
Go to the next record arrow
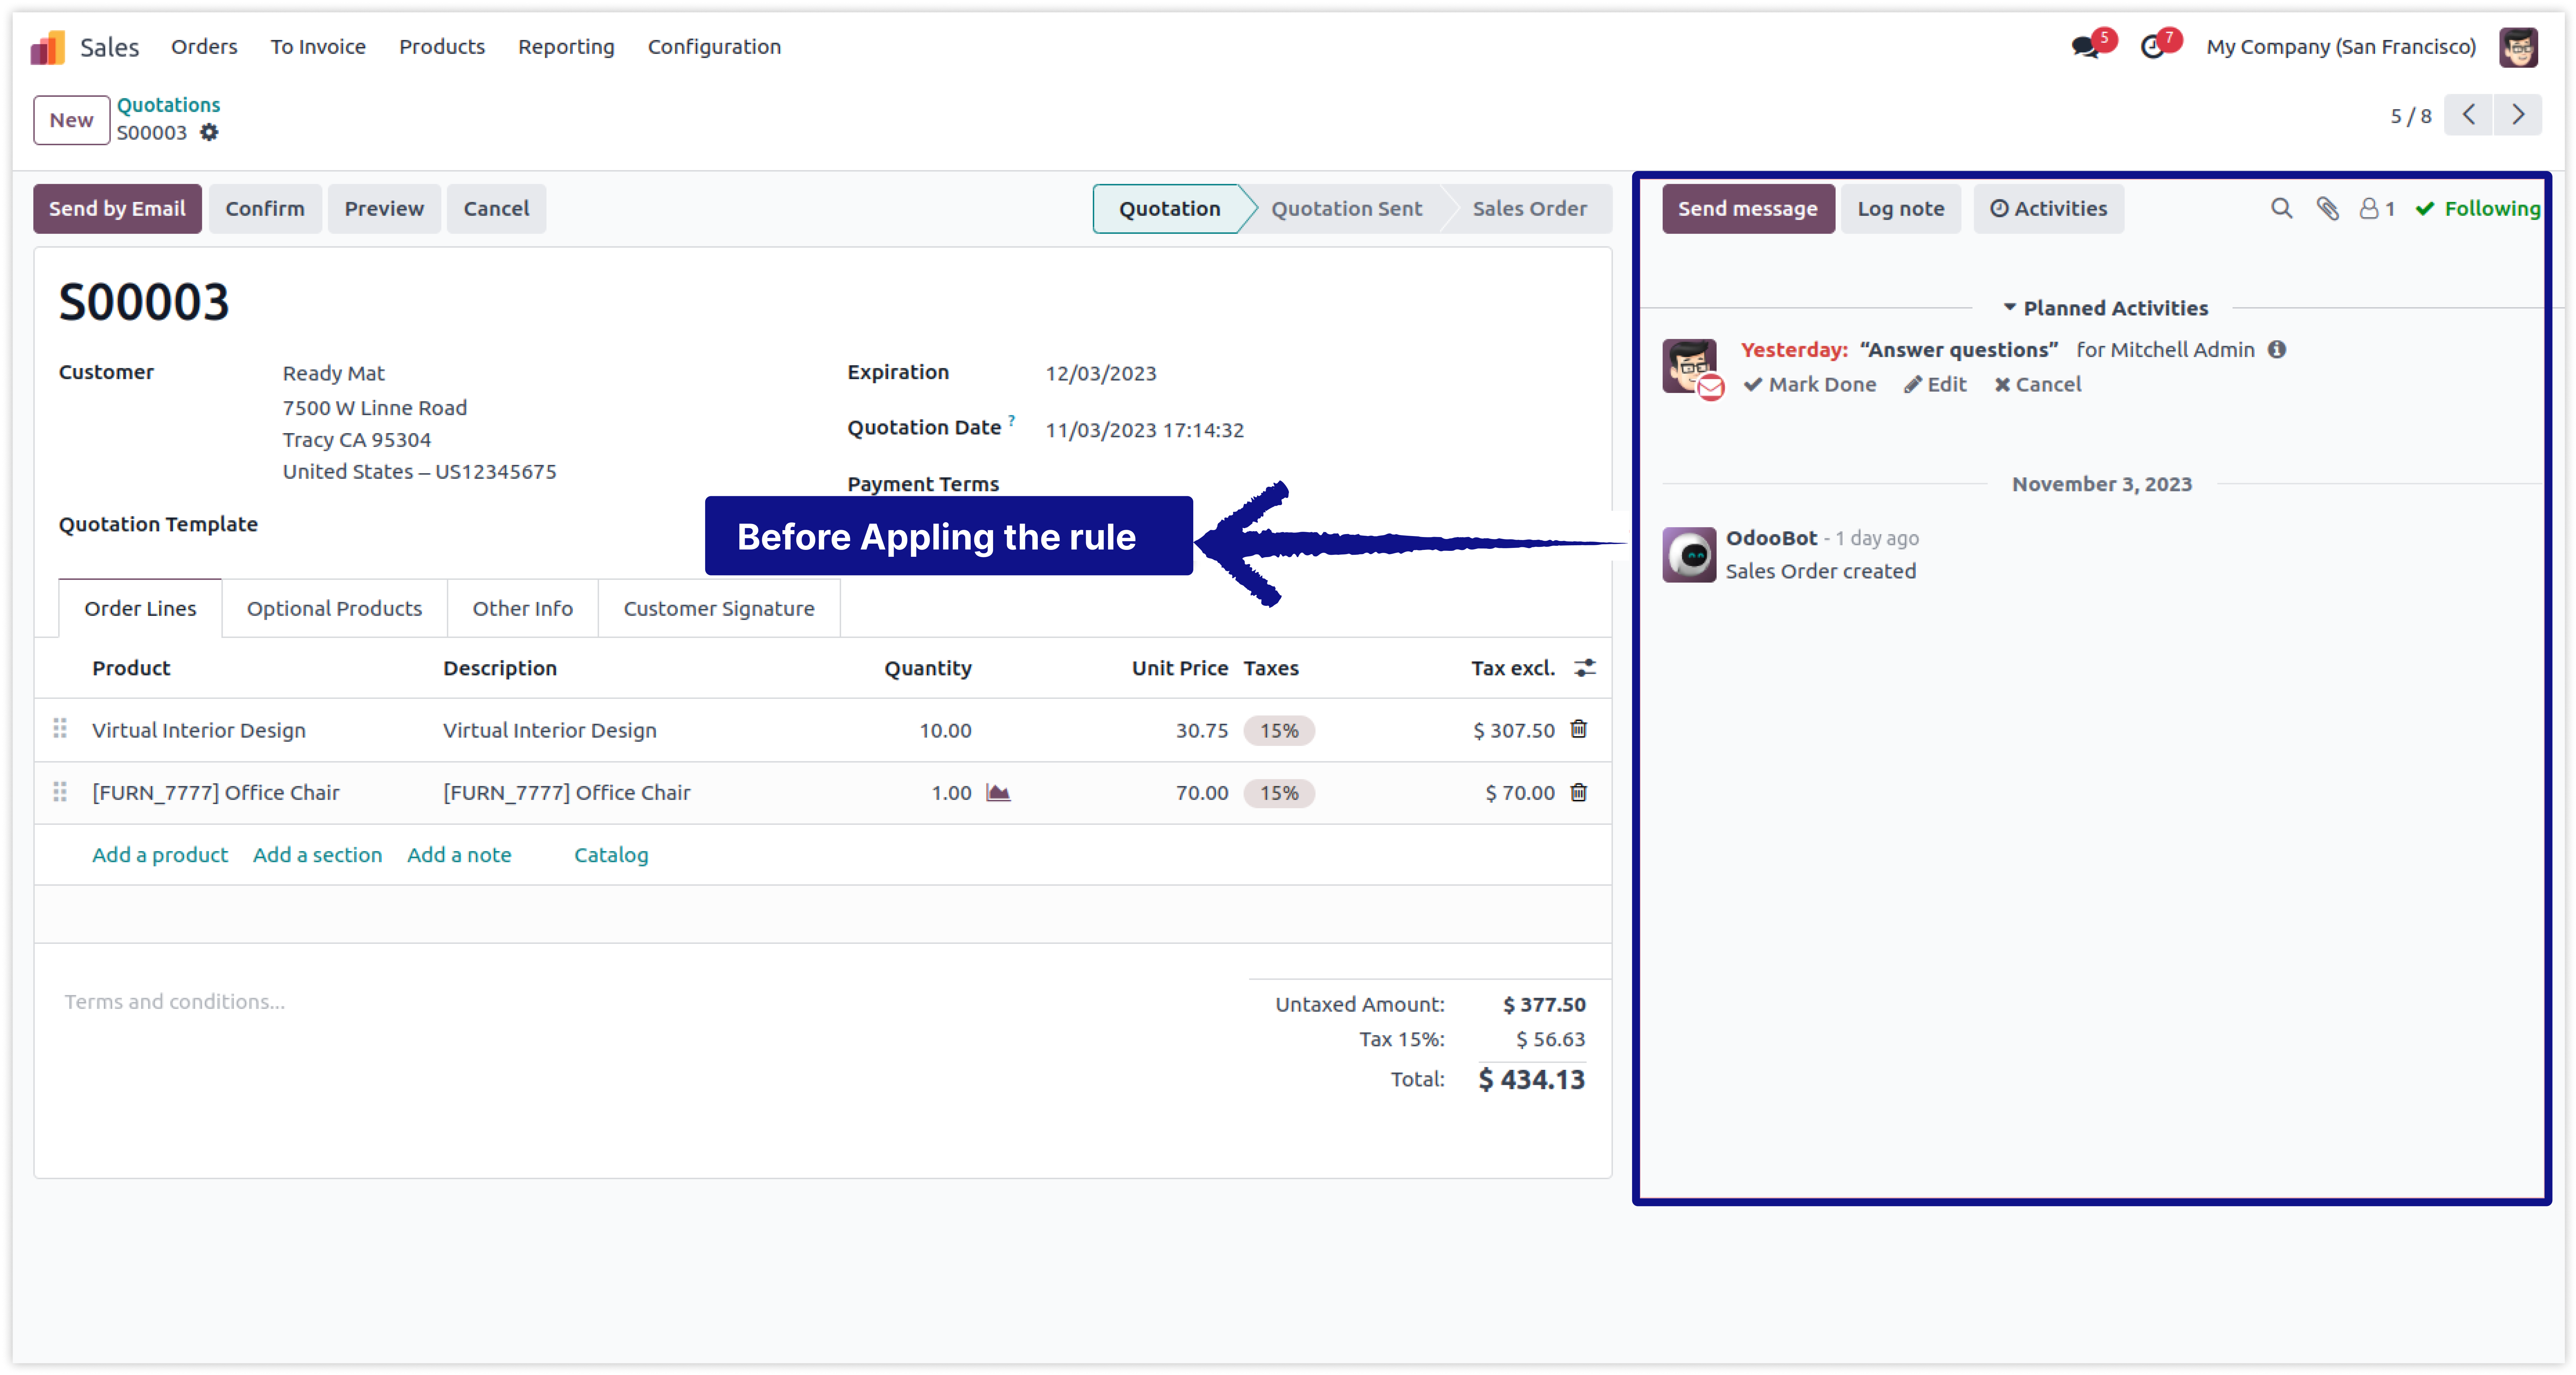click(2518, 115)
